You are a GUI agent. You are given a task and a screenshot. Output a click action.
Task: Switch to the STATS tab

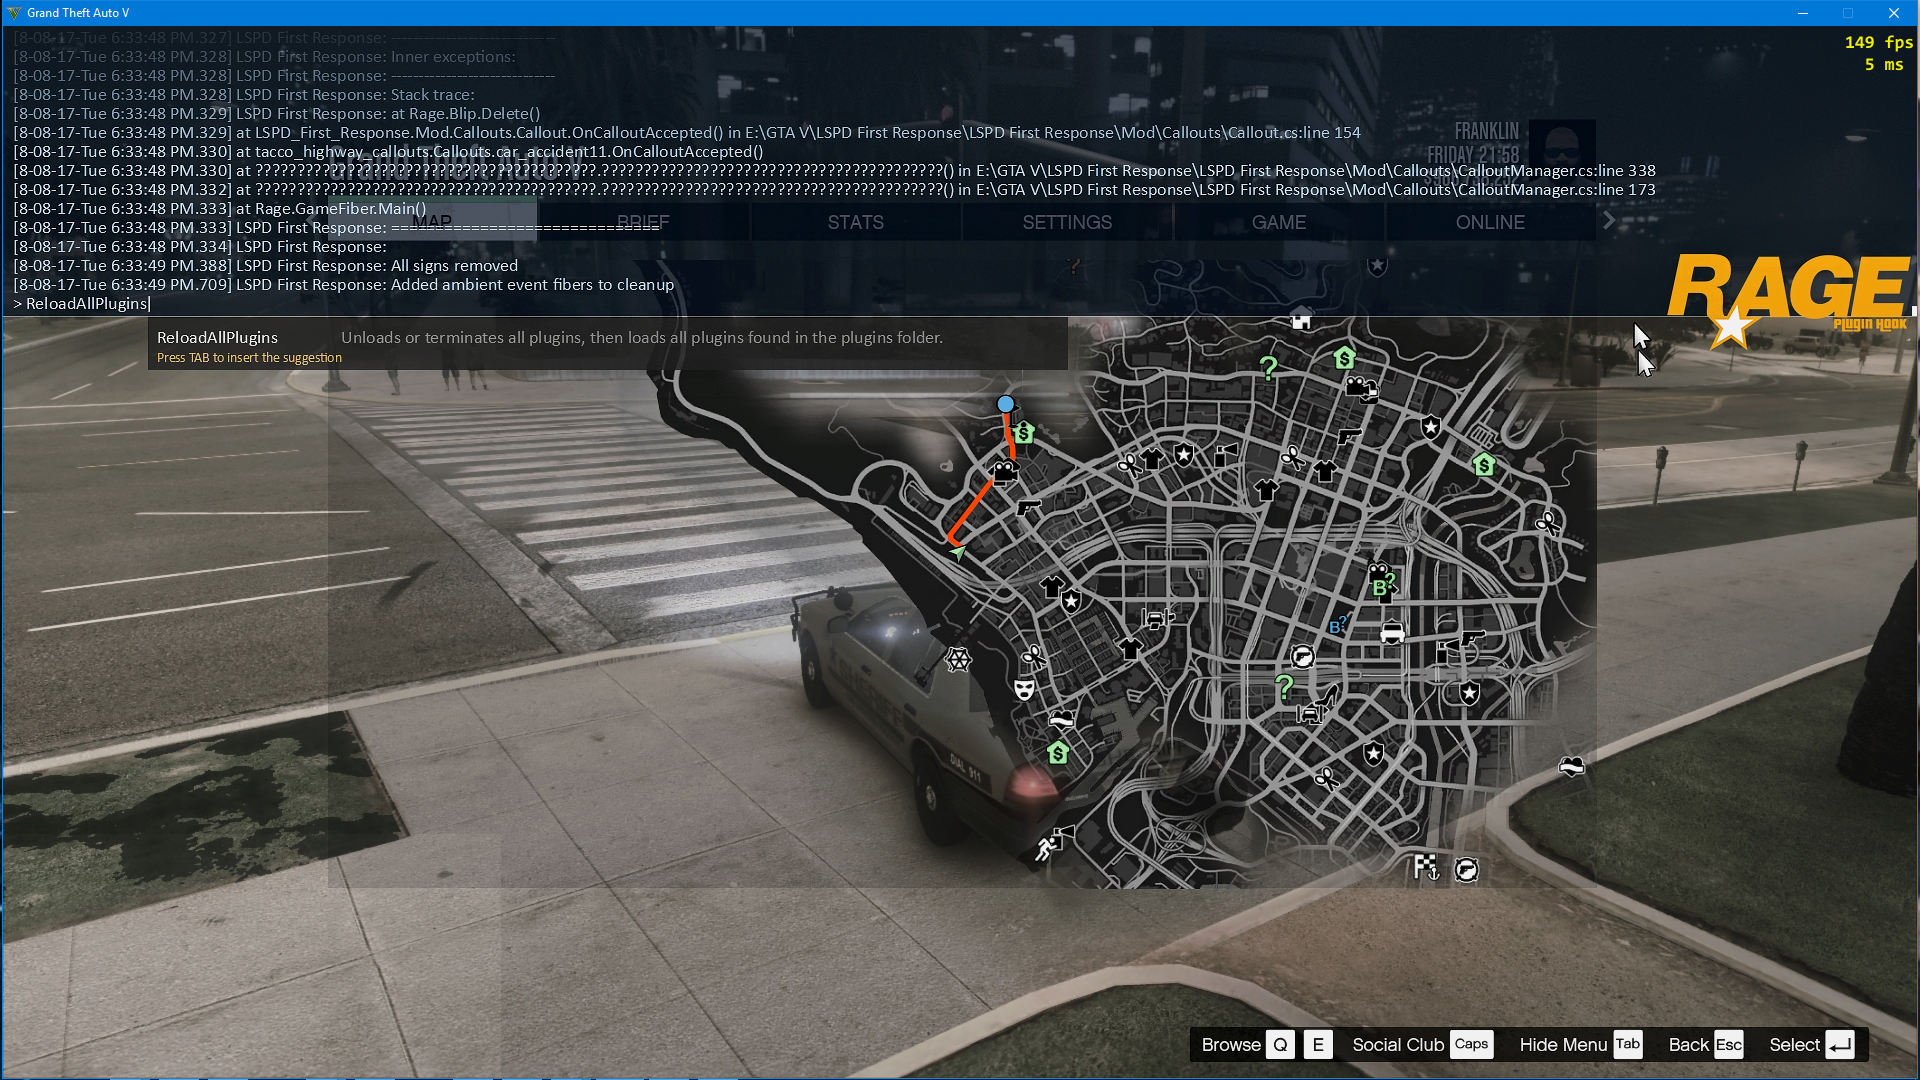[855, 222]
